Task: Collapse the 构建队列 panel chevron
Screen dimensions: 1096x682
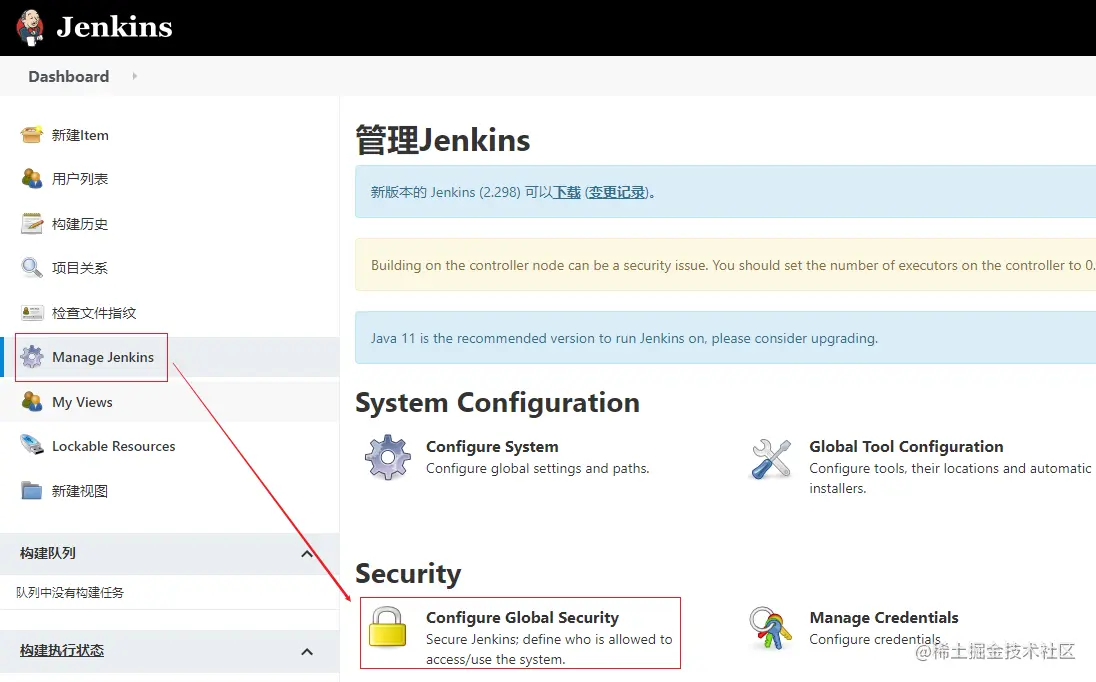Action: coord(307,554)
